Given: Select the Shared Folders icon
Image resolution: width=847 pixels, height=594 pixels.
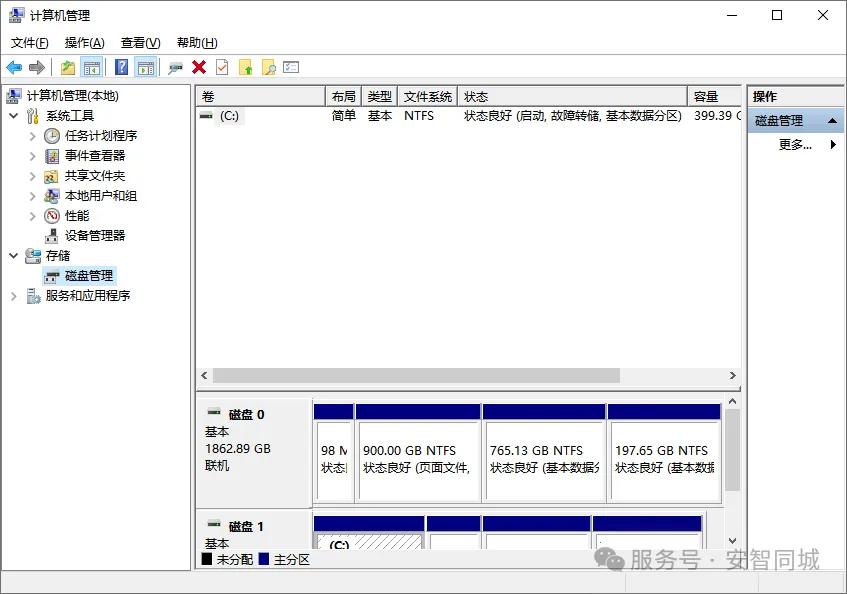Looking at the screenshot, I should tap(51, 176).
